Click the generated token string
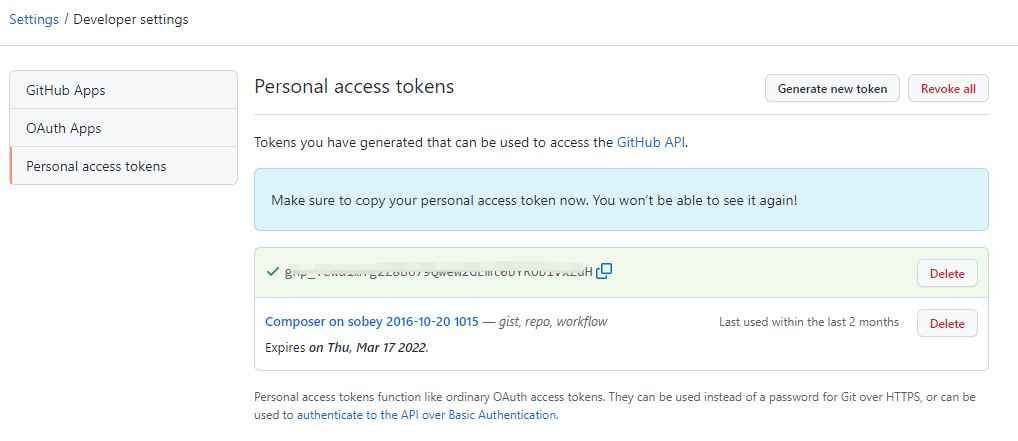The image size is (1018, 441). coord(438,272)
